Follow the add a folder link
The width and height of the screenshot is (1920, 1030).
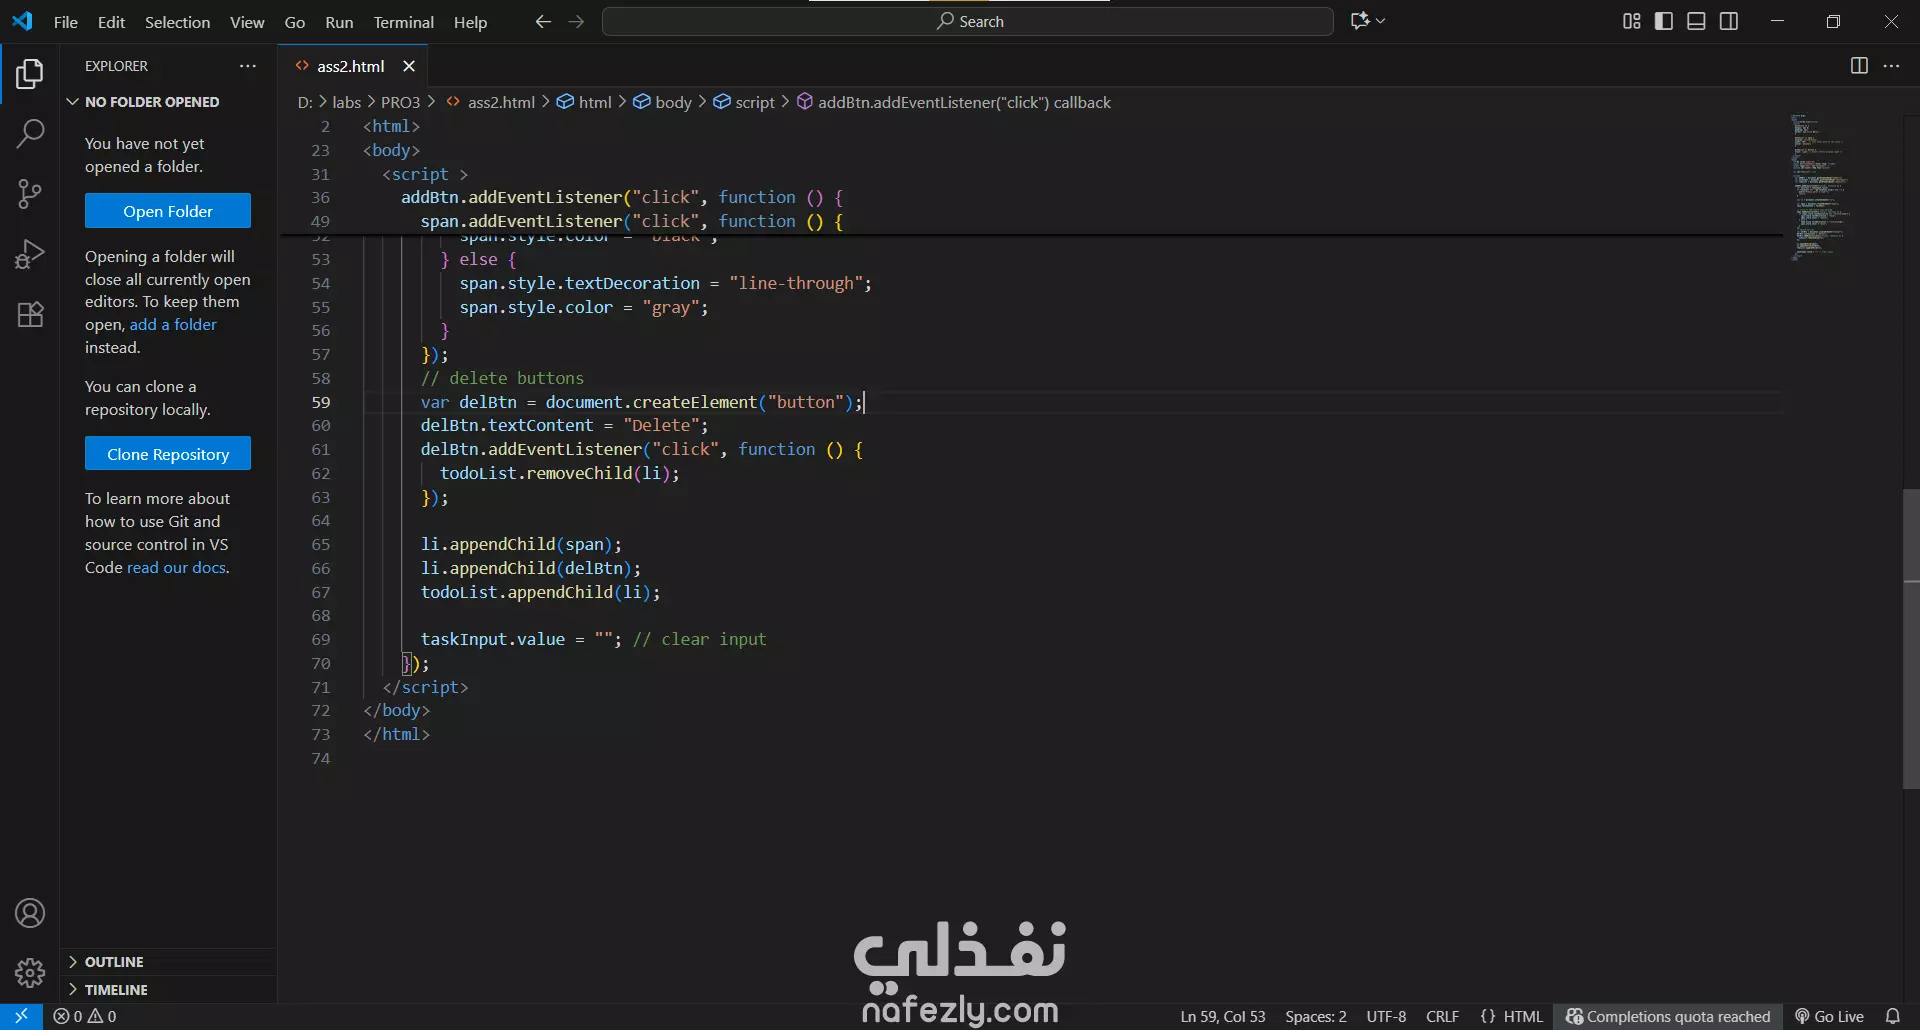[173, 324]
